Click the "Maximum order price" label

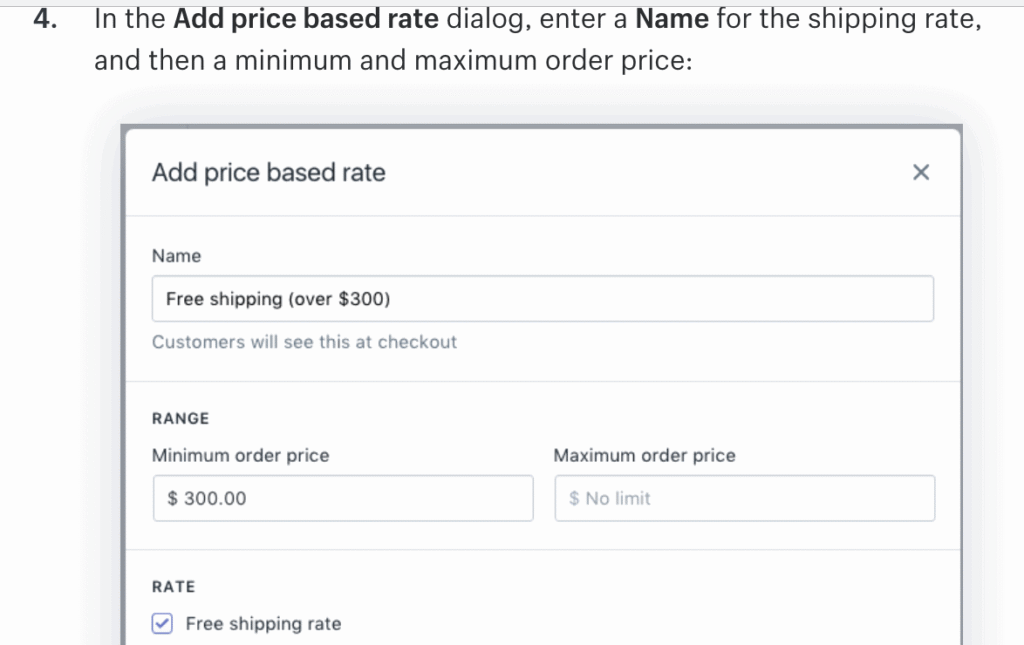tap(644, 456)
